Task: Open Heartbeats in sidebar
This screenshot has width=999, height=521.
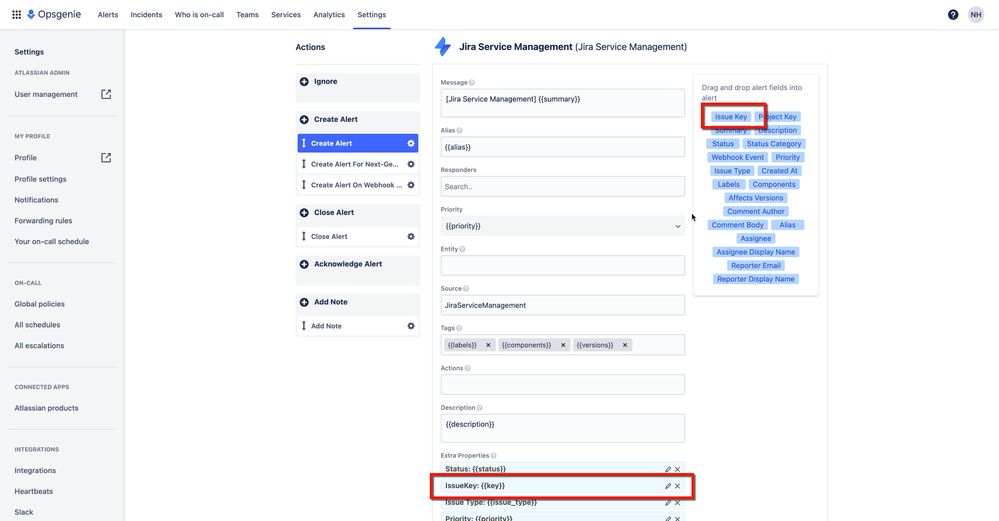Action: (x=34, y=492)
